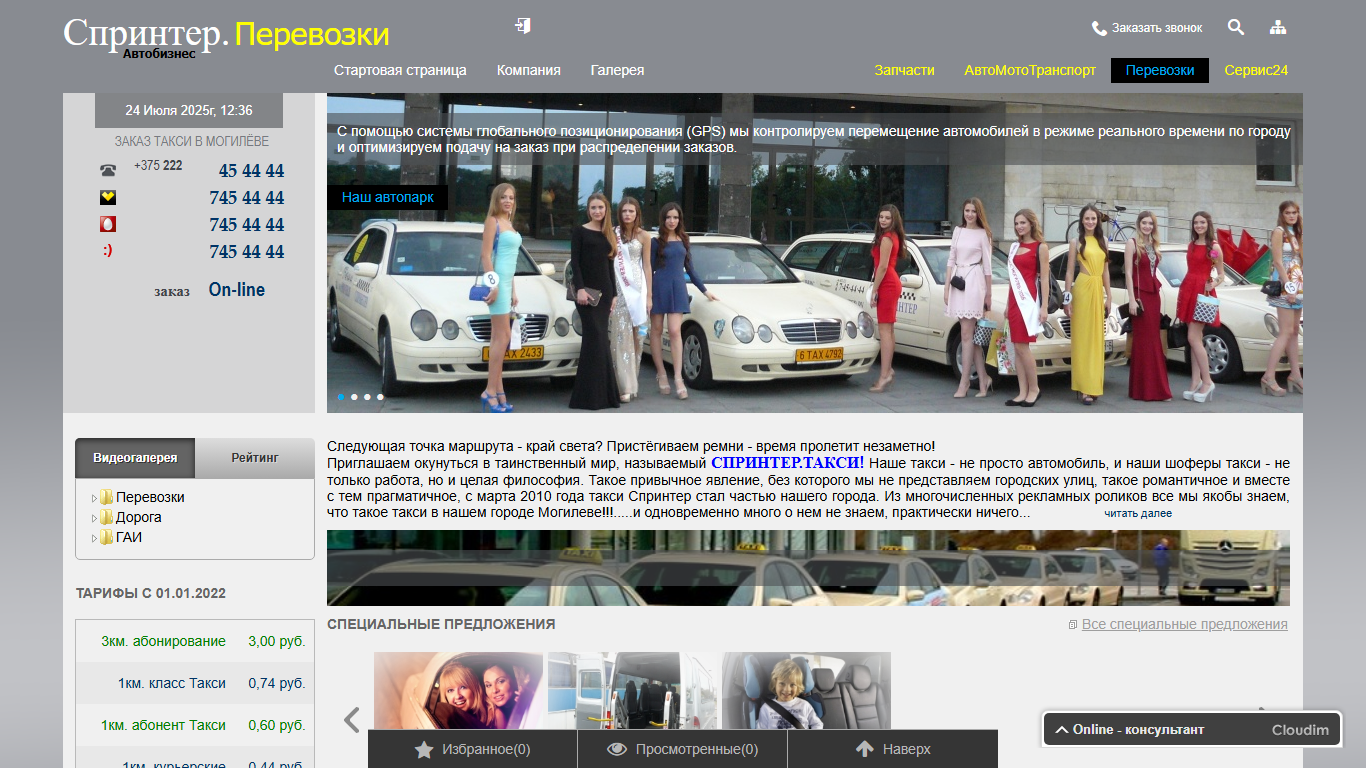Click the date 24 Июля 2025г, 12:36
This screenshot has width=1366, height=768.
click(x=189, y=110)
